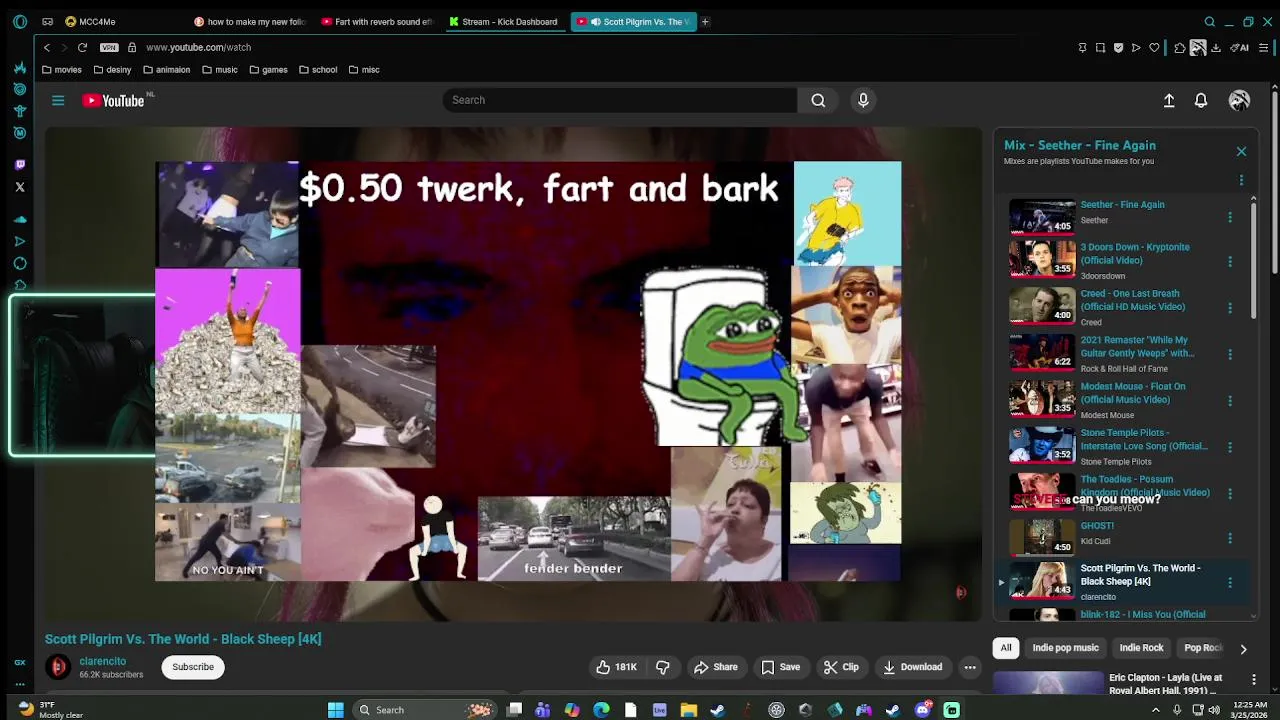Open options for Eric Clapton - Layla recommendation
1280x720 pixels.
[1254, 680]
